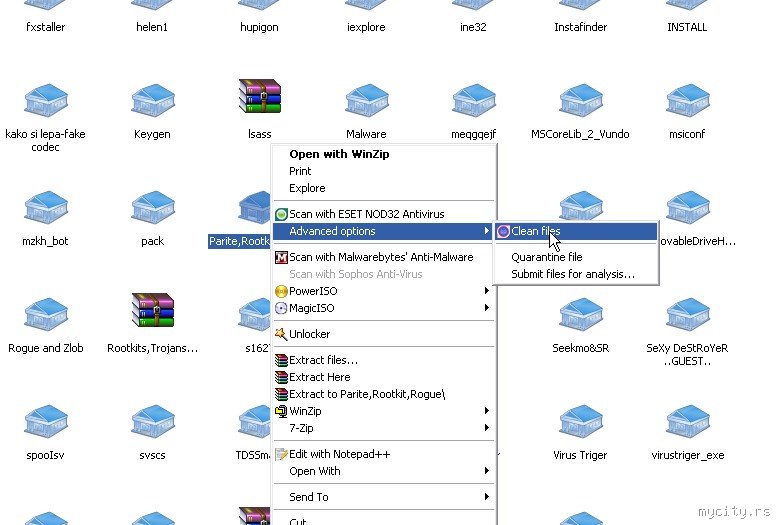The image size is (777, 525).
Task: Expand the PowerISO submenu arrow
Action: click(x=487, y=291)
